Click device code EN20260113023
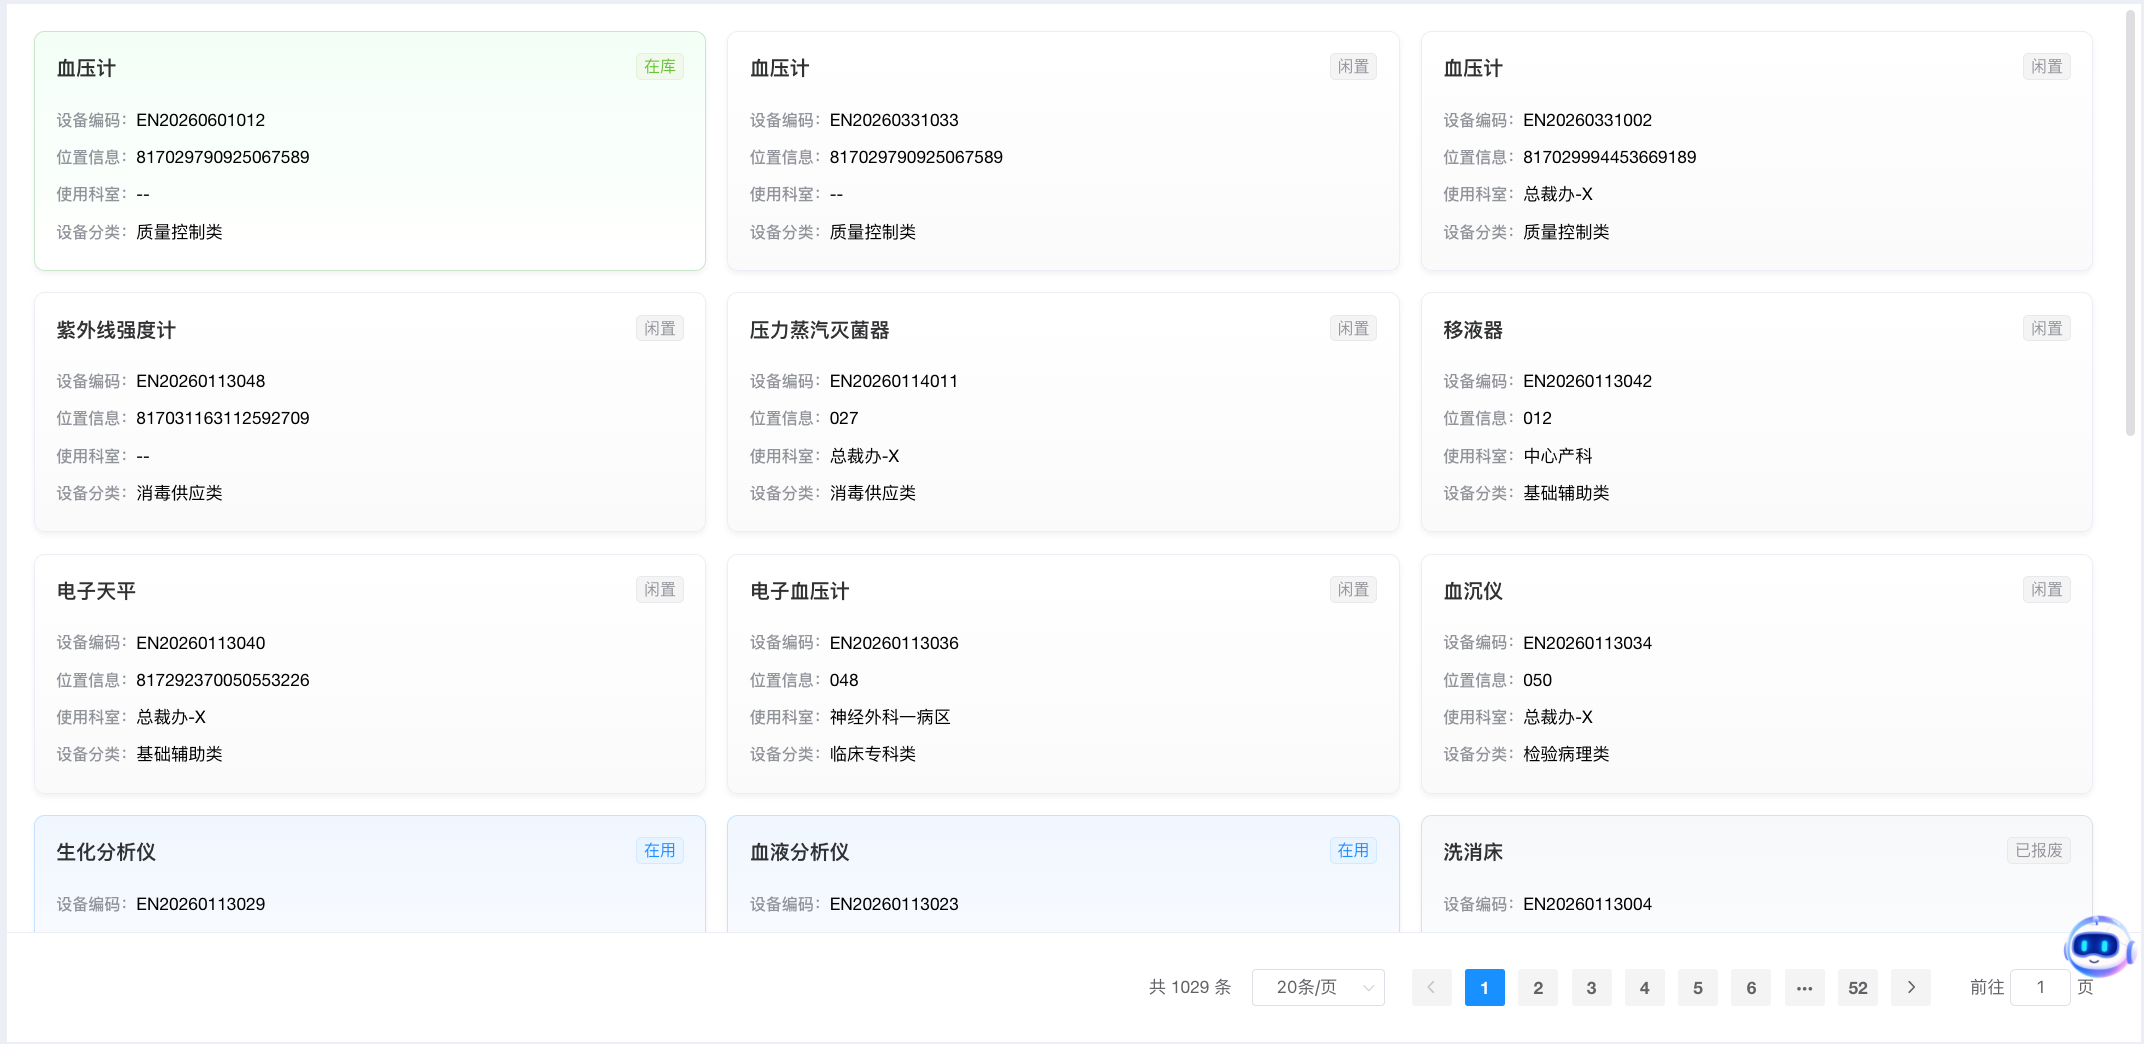 (894, 904)
